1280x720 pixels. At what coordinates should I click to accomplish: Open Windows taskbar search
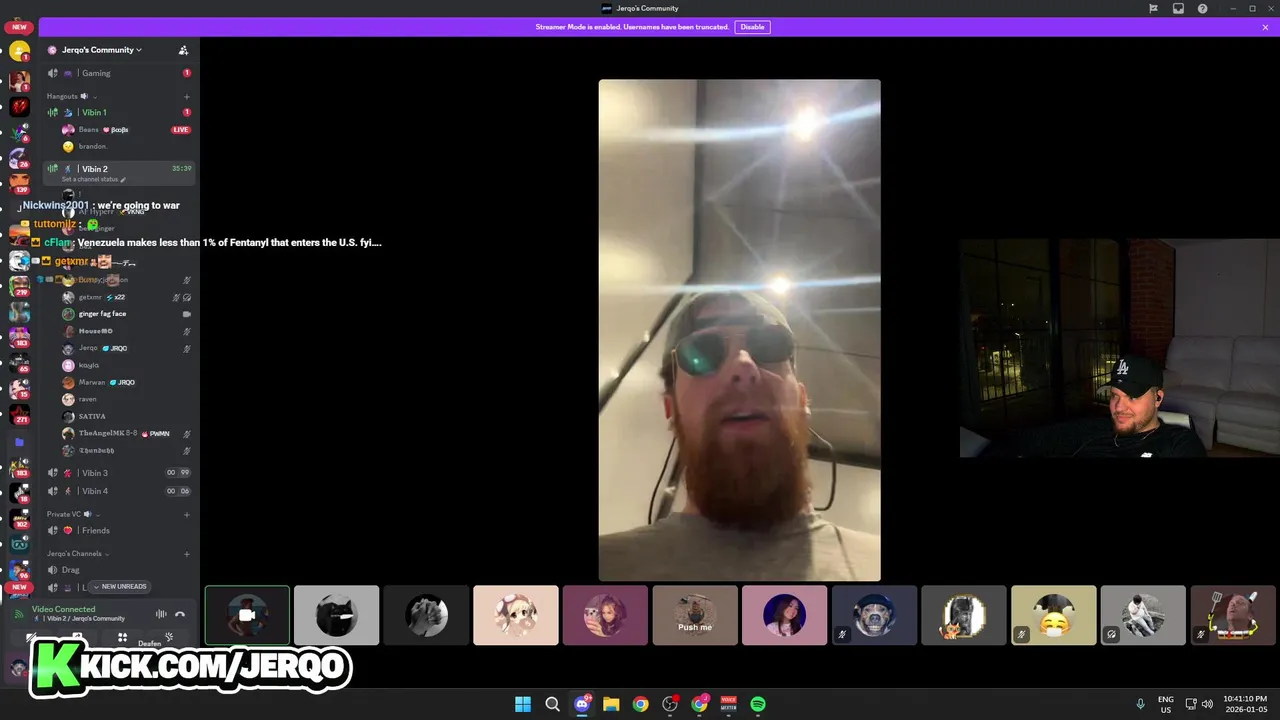[552, 704]
